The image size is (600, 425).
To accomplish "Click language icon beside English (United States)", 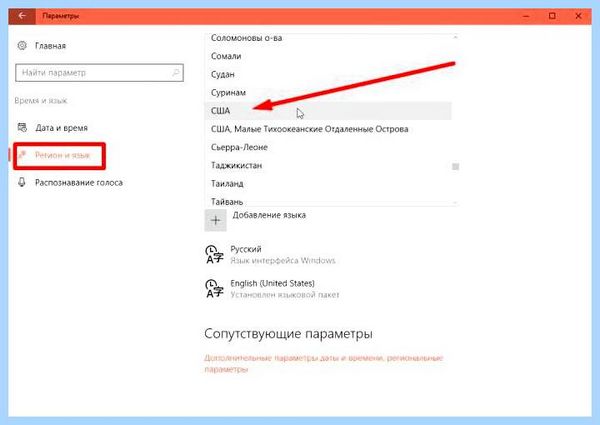I will [x=214, y=289].
